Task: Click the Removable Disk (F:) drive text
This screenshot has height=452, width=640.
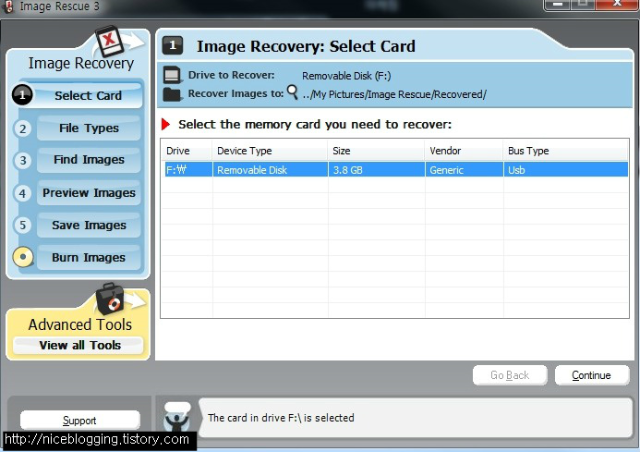Action: 347,76
